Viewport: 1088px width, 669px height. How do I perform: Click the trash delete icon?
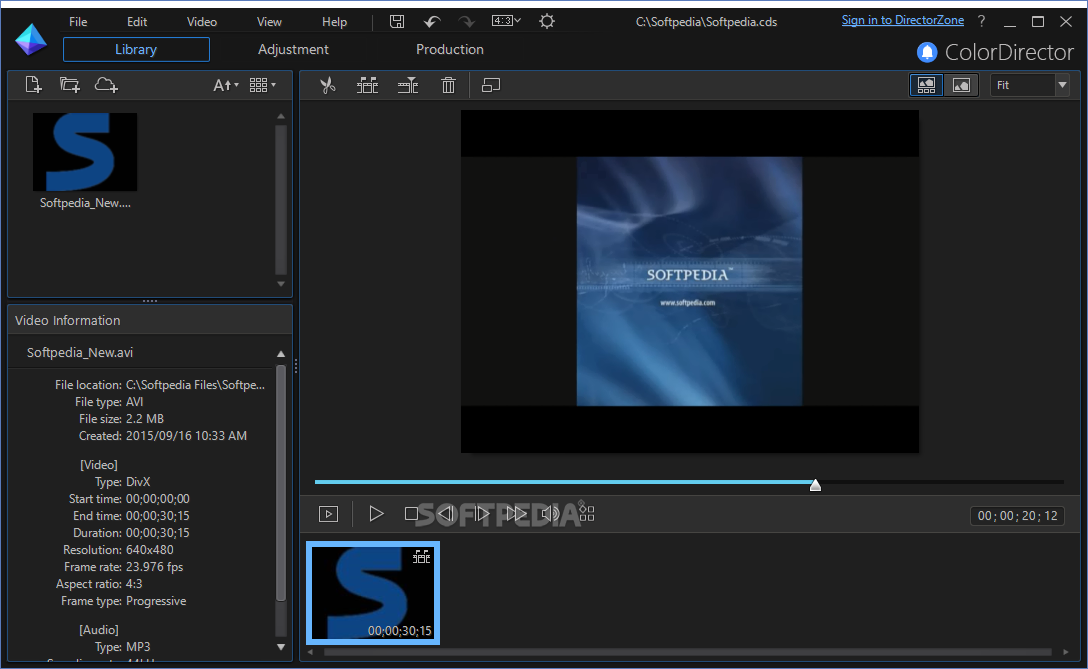tap(448, 85)
